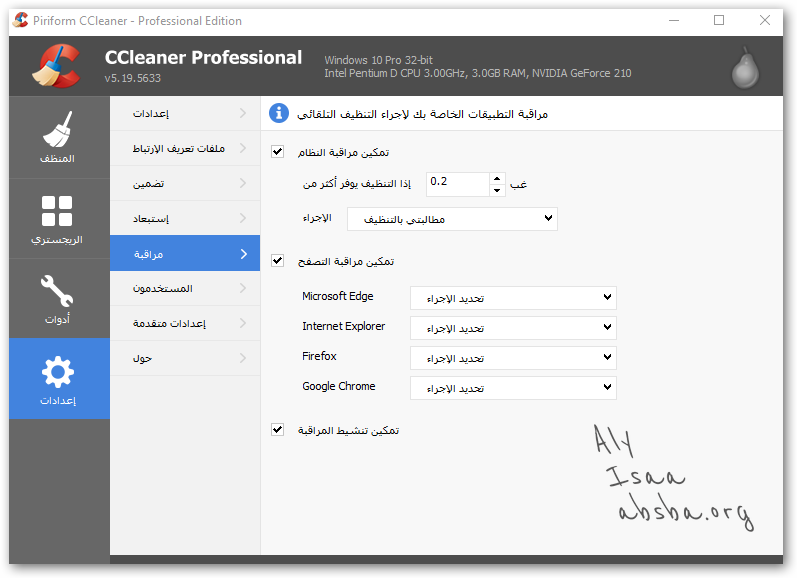
Task: Open the About (حول) section
Action: pos(184,358)
